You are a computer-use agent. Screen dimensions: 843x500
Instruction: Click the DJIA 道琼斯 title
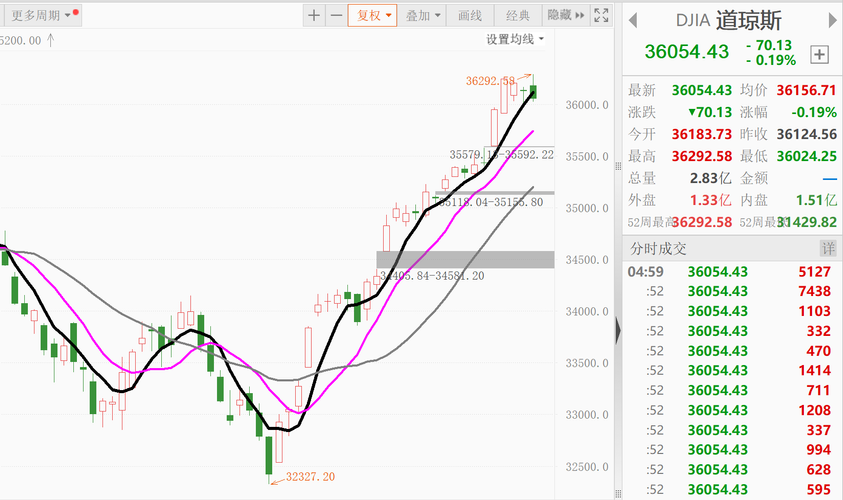tap(728, 21)
